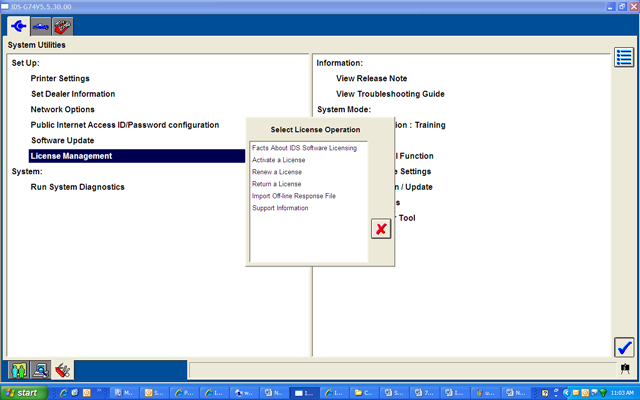Switch to taskbar button labeled M..
Screen dimensions: 640x400
tap(124, 393)
